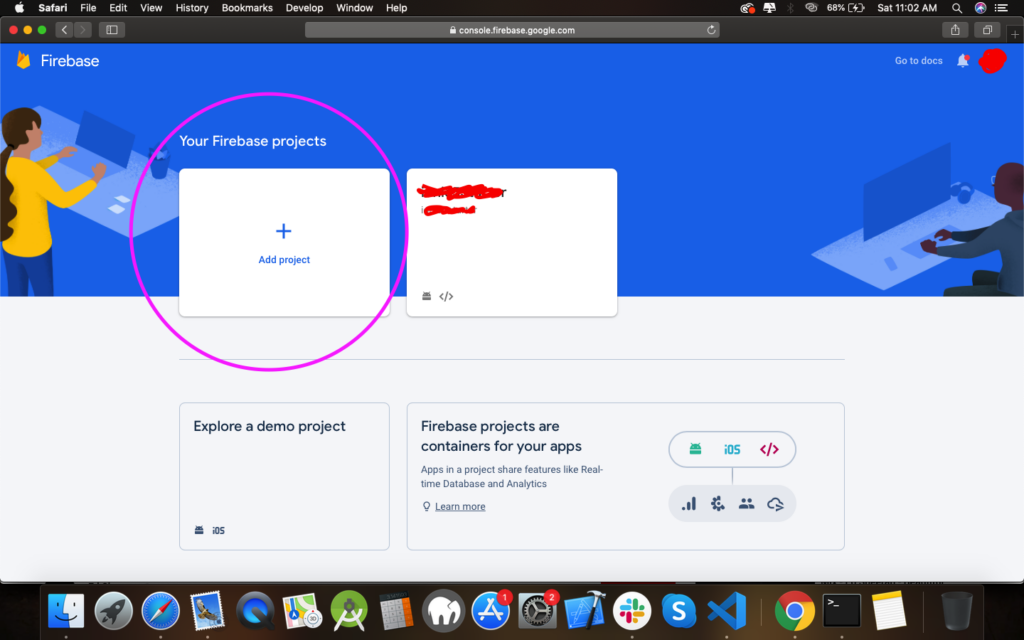The image size is (1024, 640).
Task: Open the Firebase documentation via Go to docs
Action: click(918, 60)
